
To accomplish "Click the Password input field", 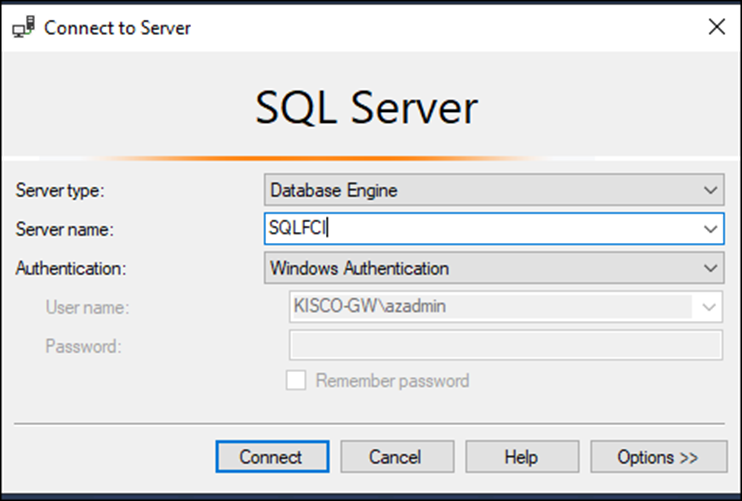I will click(x=506, y=345).
